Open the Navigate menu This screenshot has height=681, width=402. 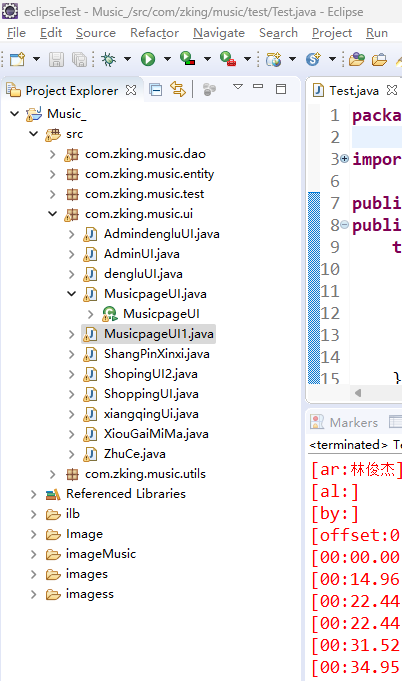[x=219, y=33]
